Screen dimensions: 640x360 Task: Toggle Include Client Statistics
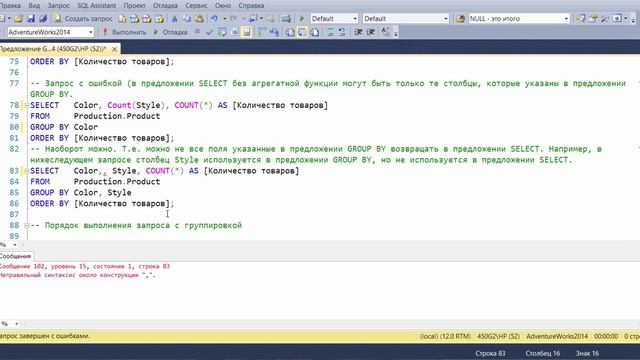[x=274, y=32]
